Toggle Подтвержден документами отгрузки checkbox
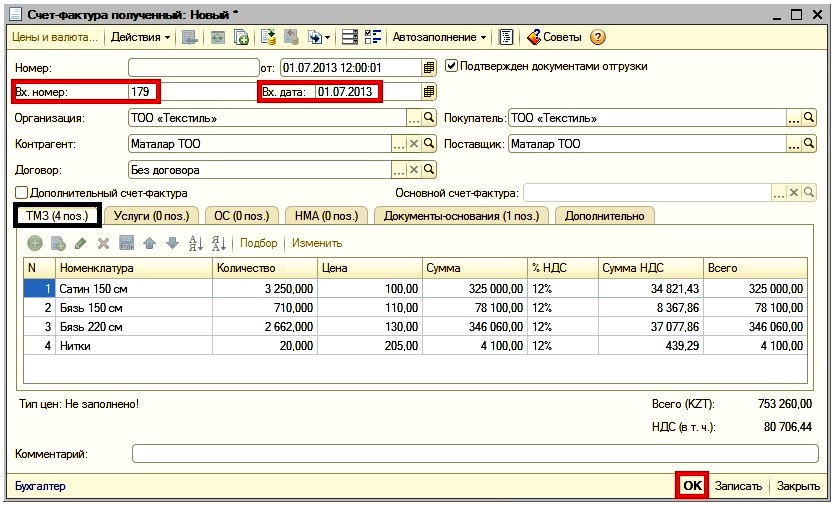 (452, 66)
